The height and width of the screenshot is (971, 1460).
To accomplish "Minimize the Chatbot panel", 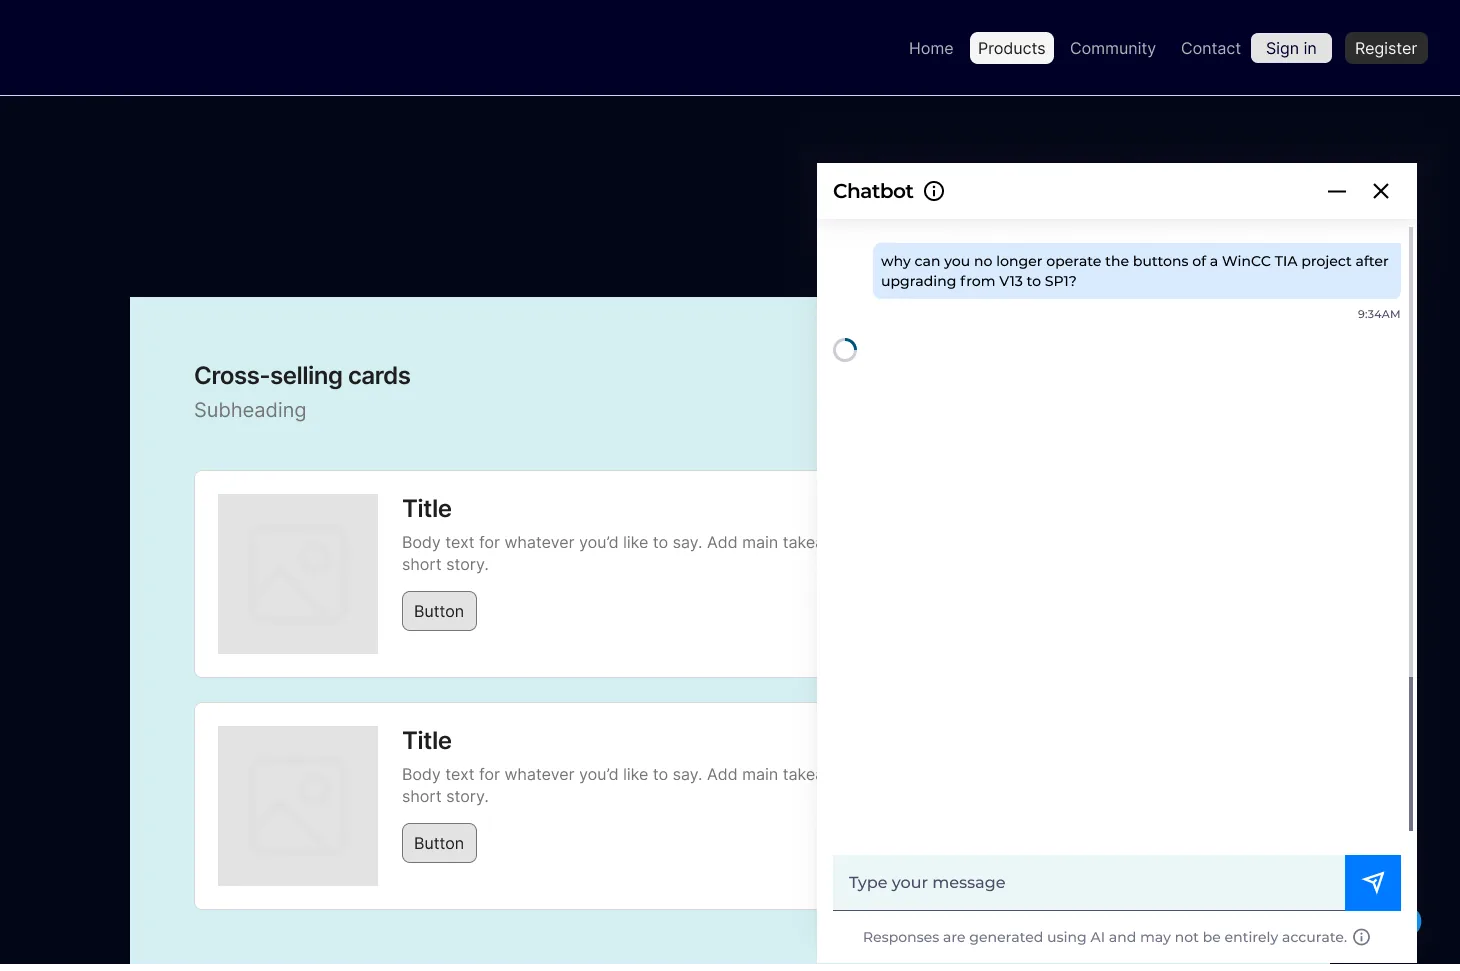I will pos(1337,191).
